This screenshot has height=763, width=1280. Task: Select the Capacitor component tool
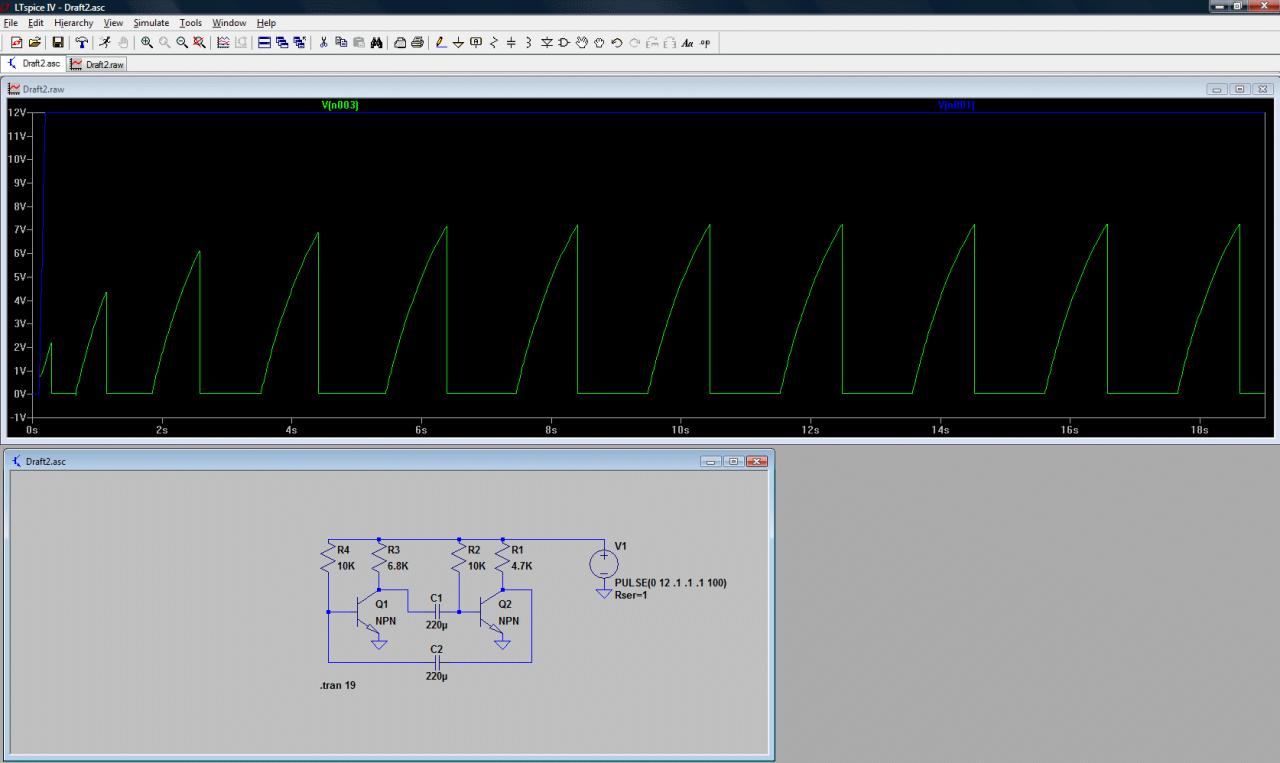click(x=511, y=42)
